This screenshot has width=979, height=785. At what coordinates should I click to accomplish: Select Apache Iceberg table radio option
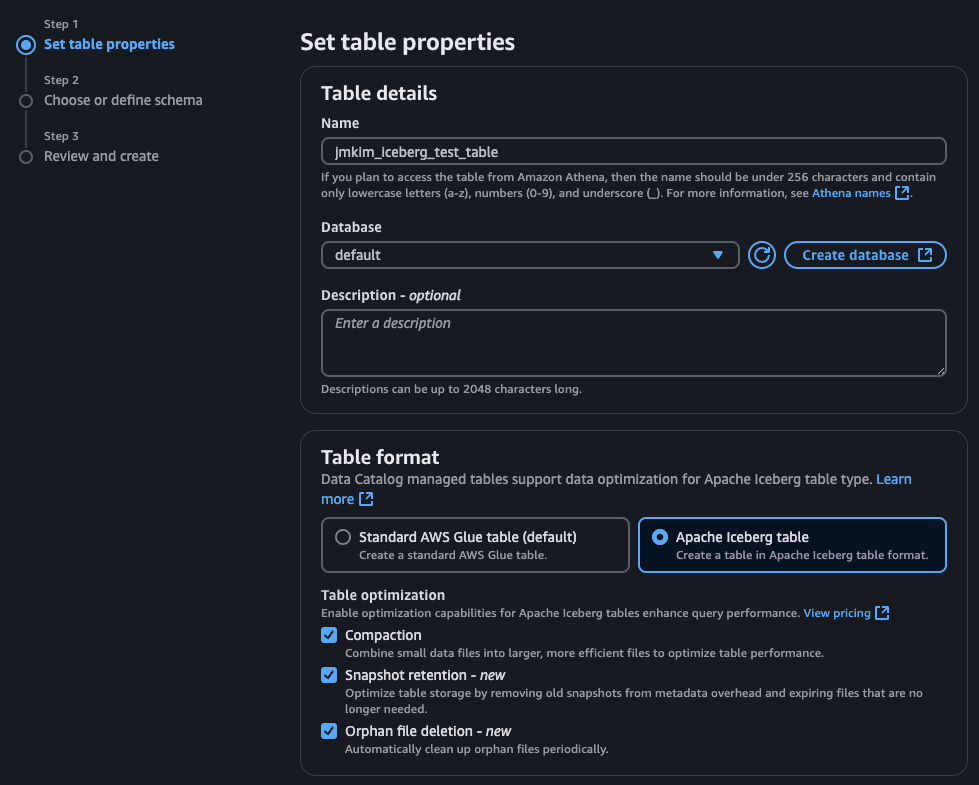660,537
